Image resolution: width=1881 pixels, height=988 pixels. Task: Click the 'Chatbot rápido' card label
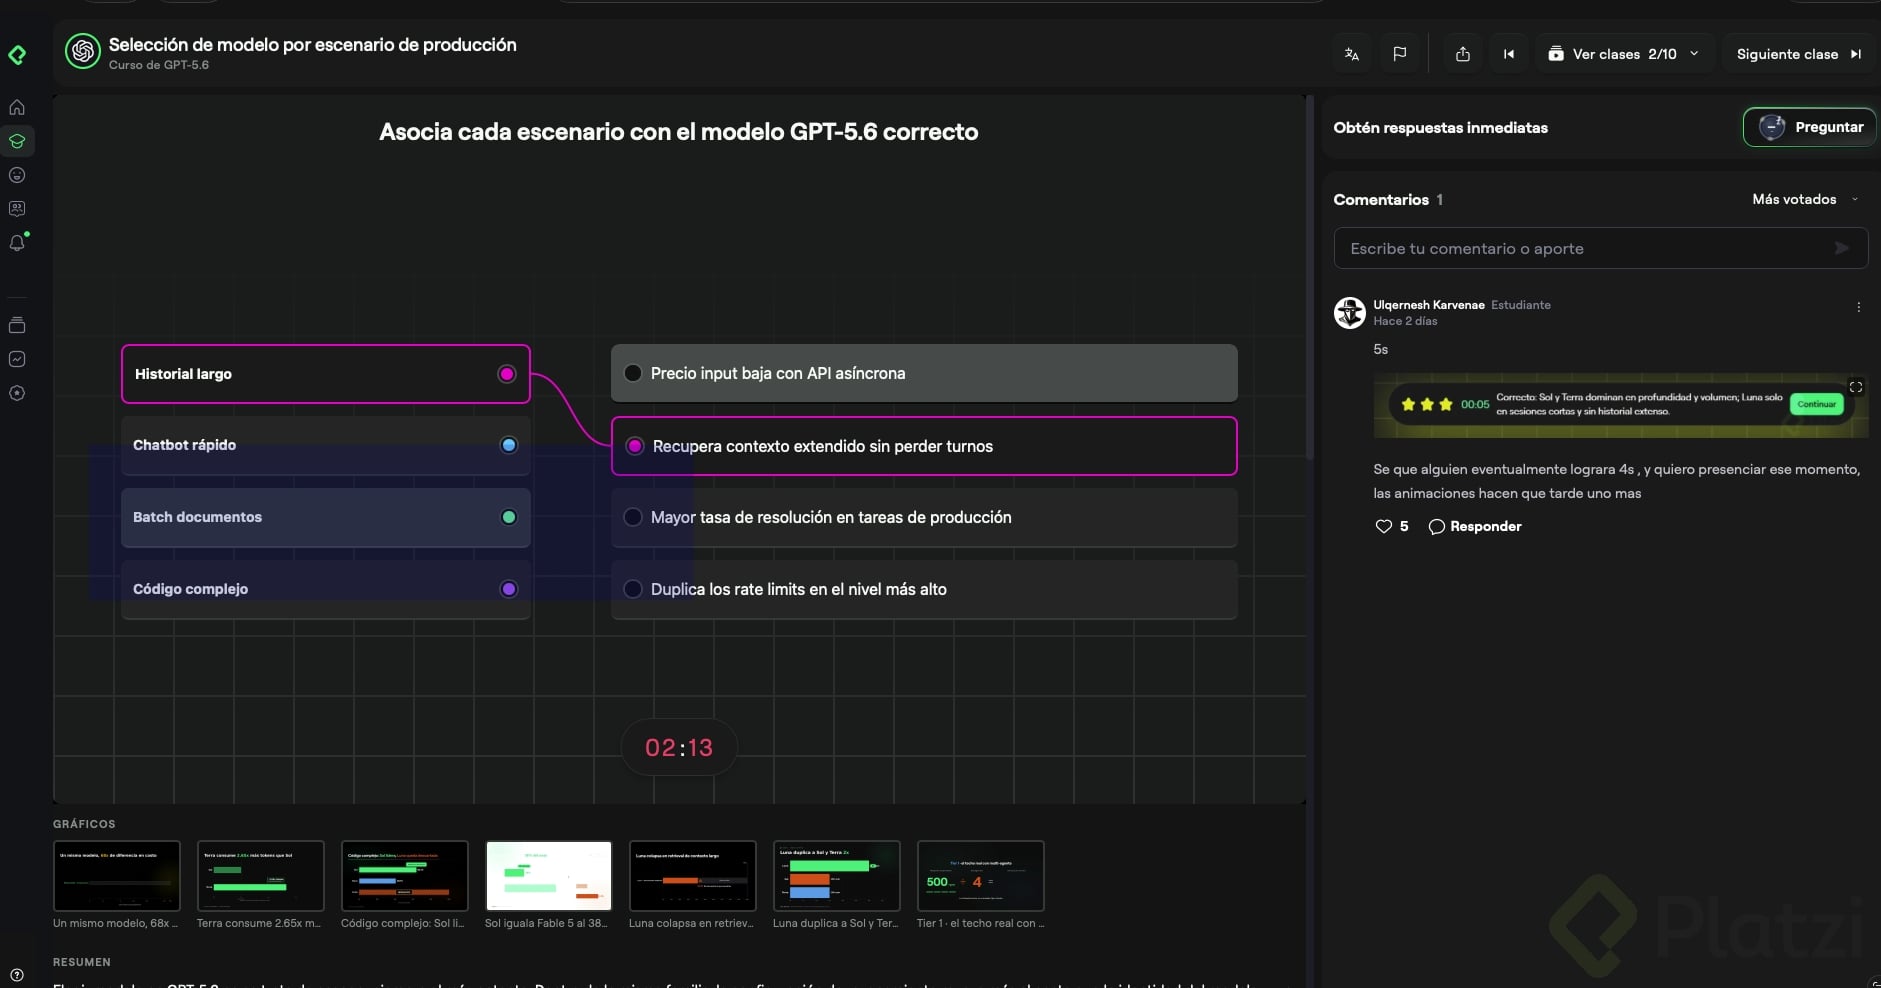pyautogui.click(x=185, y=445)
